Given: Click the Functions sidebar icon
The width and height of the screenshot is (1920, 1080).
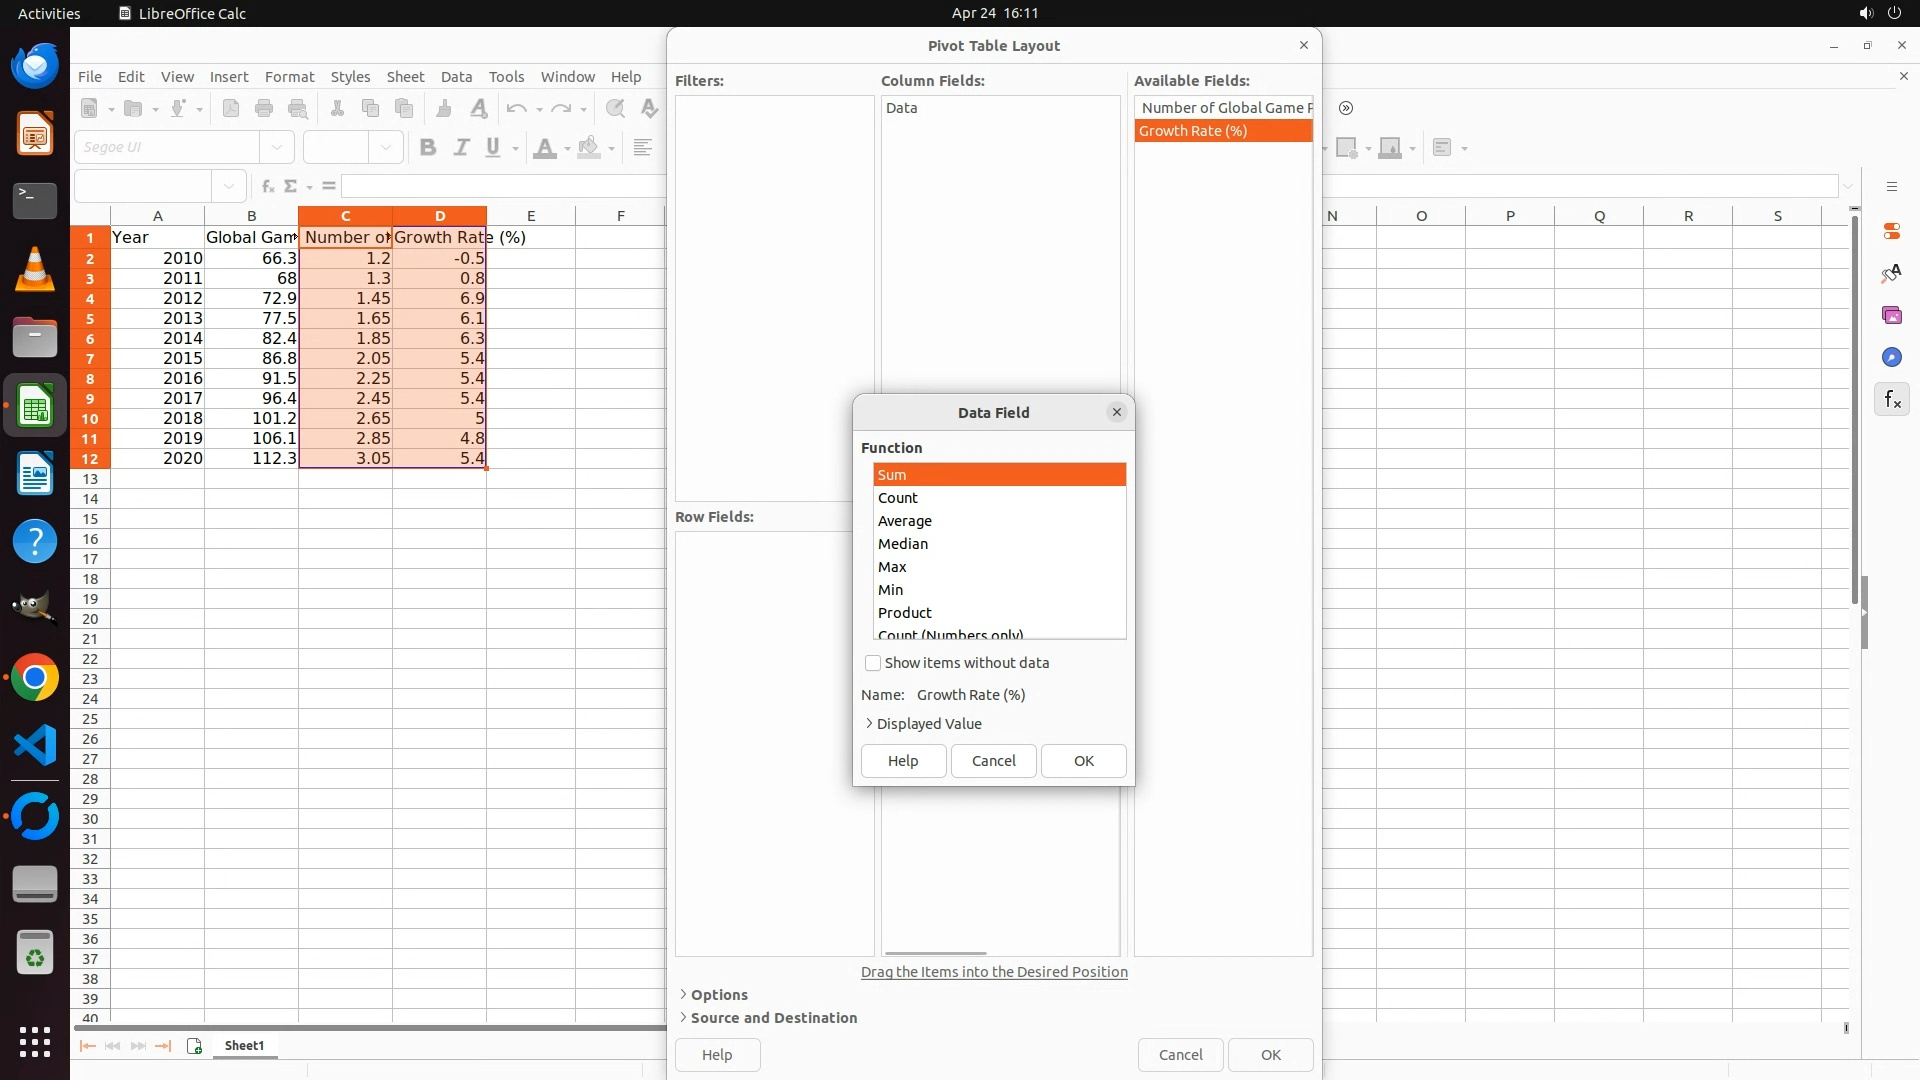Looking at the screenshot, I should click(x=1891, y=400).
